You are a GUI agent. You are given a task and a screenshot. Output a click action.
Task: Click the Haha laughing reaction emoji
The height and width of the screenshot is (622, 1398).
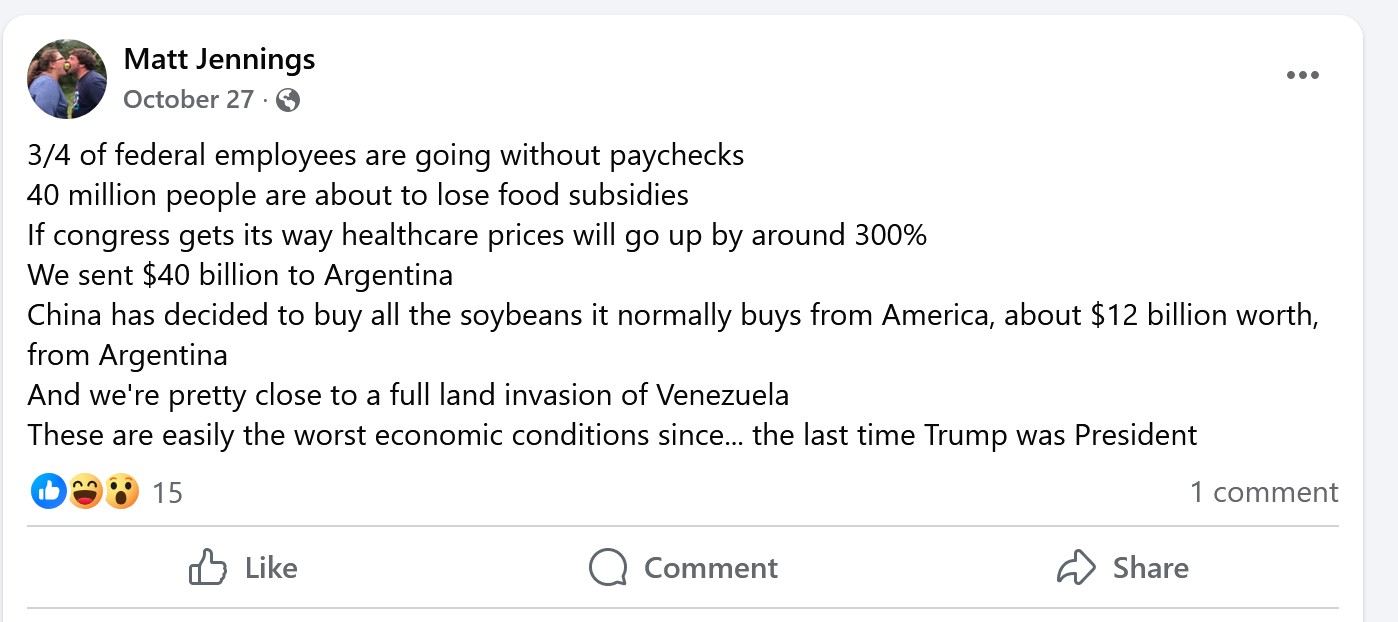85,491
